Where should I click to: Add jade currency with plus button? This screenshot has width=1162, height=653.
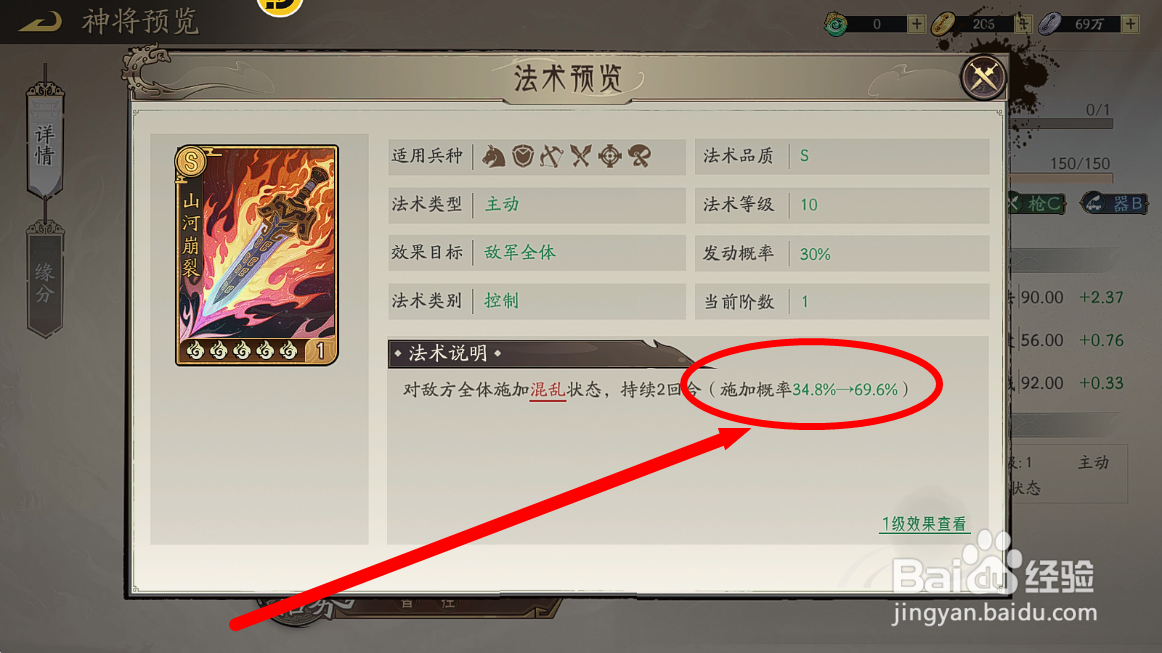click(917, 24)
